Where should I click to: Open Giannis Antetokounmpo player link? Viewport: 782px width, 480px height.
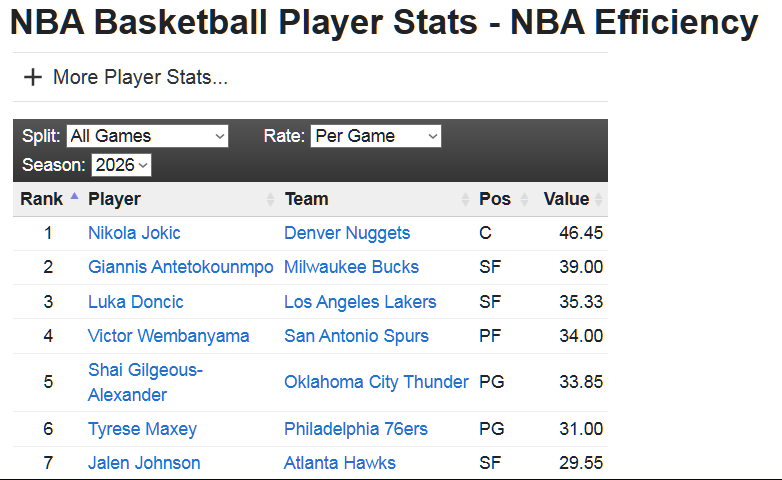pos(181,267)
